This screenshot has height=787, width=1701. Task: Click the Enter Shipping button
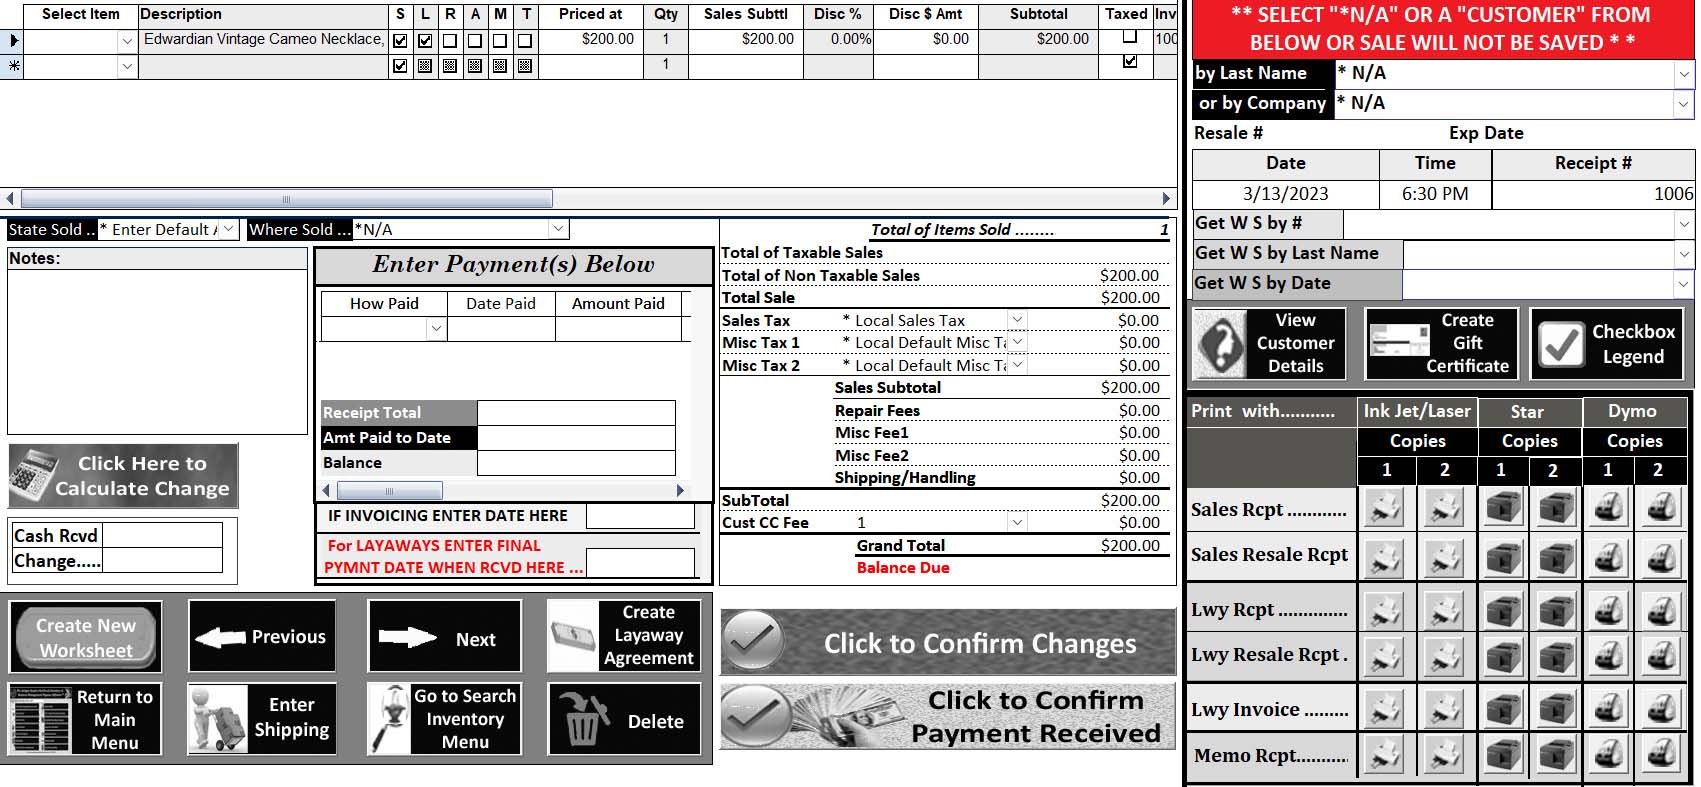(262, 718)
